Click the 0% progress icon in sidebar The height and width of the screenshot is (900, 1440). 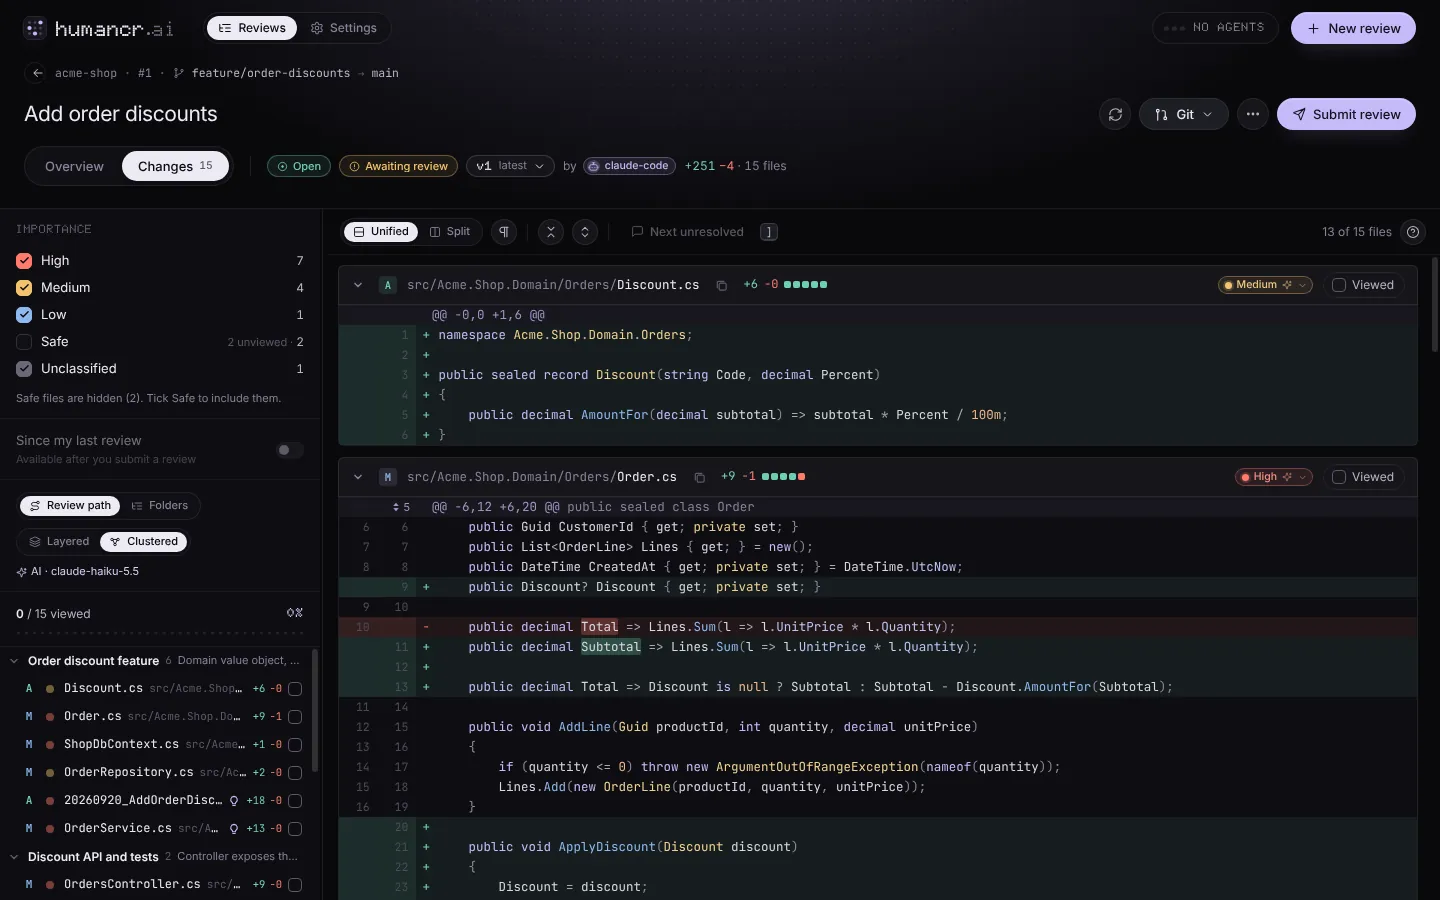295,613
